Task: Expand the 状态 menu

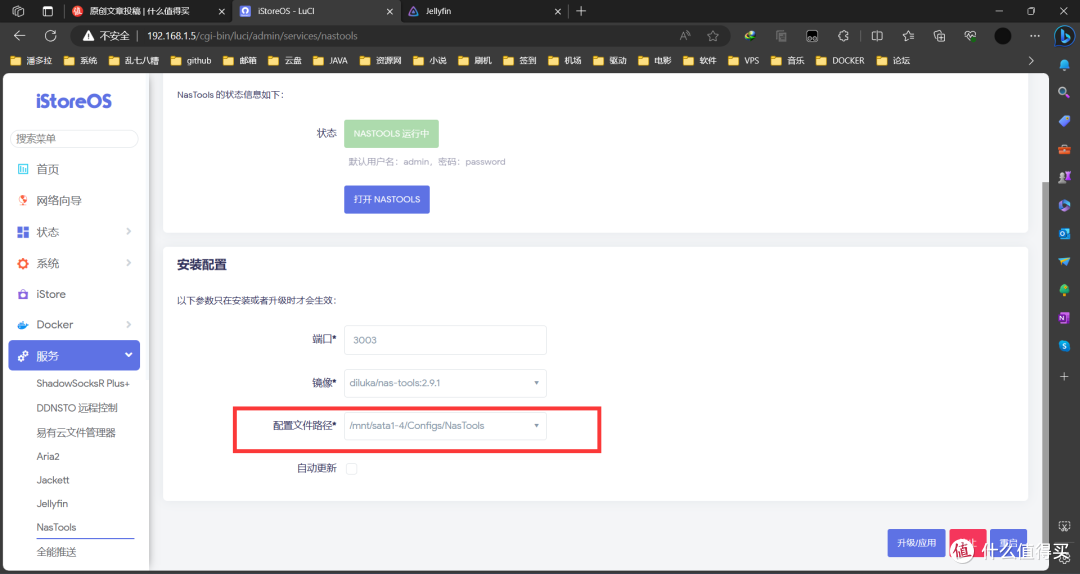Action: [74, 232]
